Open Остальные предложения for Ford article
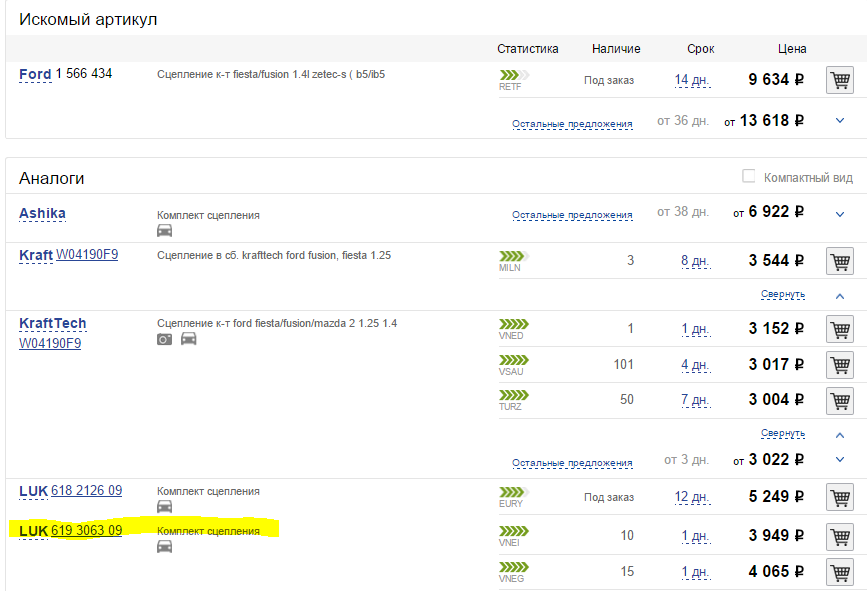 pos(572,124)
